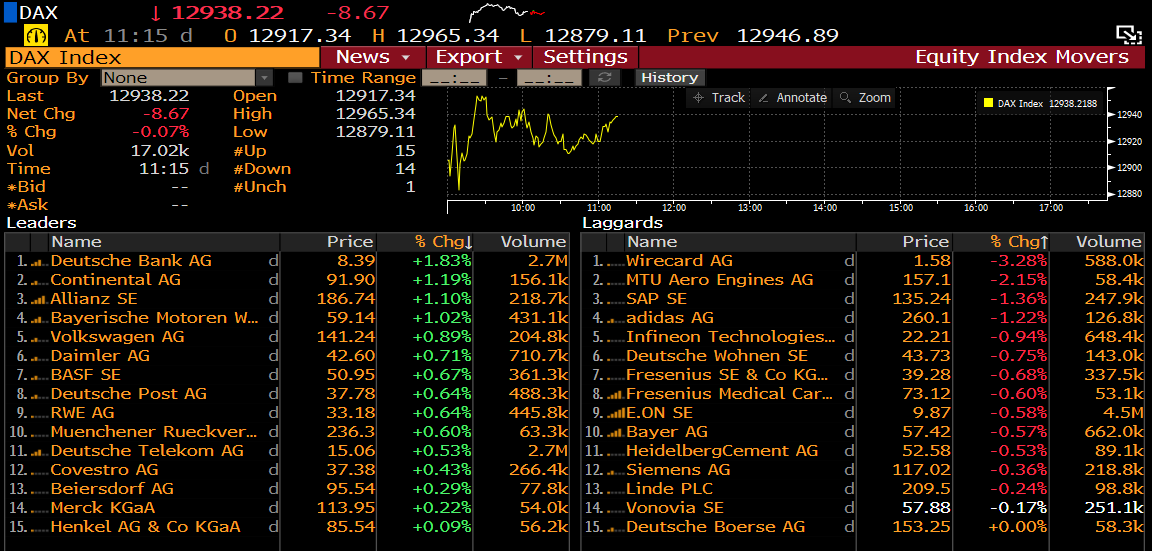Select Covestro AG in Leaders list
Screen dimensions: 1152x551
pos(104,470)
